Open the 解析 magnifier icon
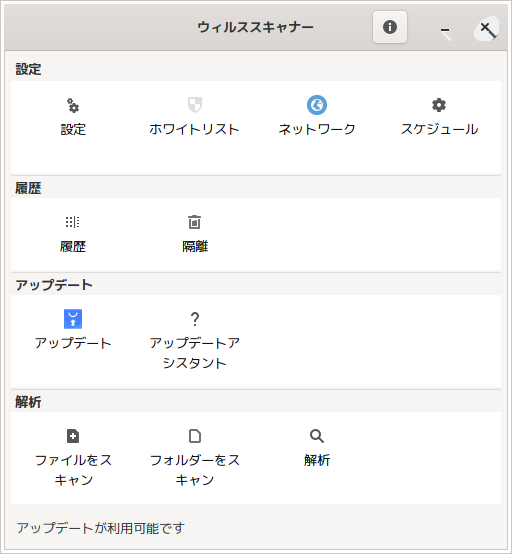 point(317,436)
